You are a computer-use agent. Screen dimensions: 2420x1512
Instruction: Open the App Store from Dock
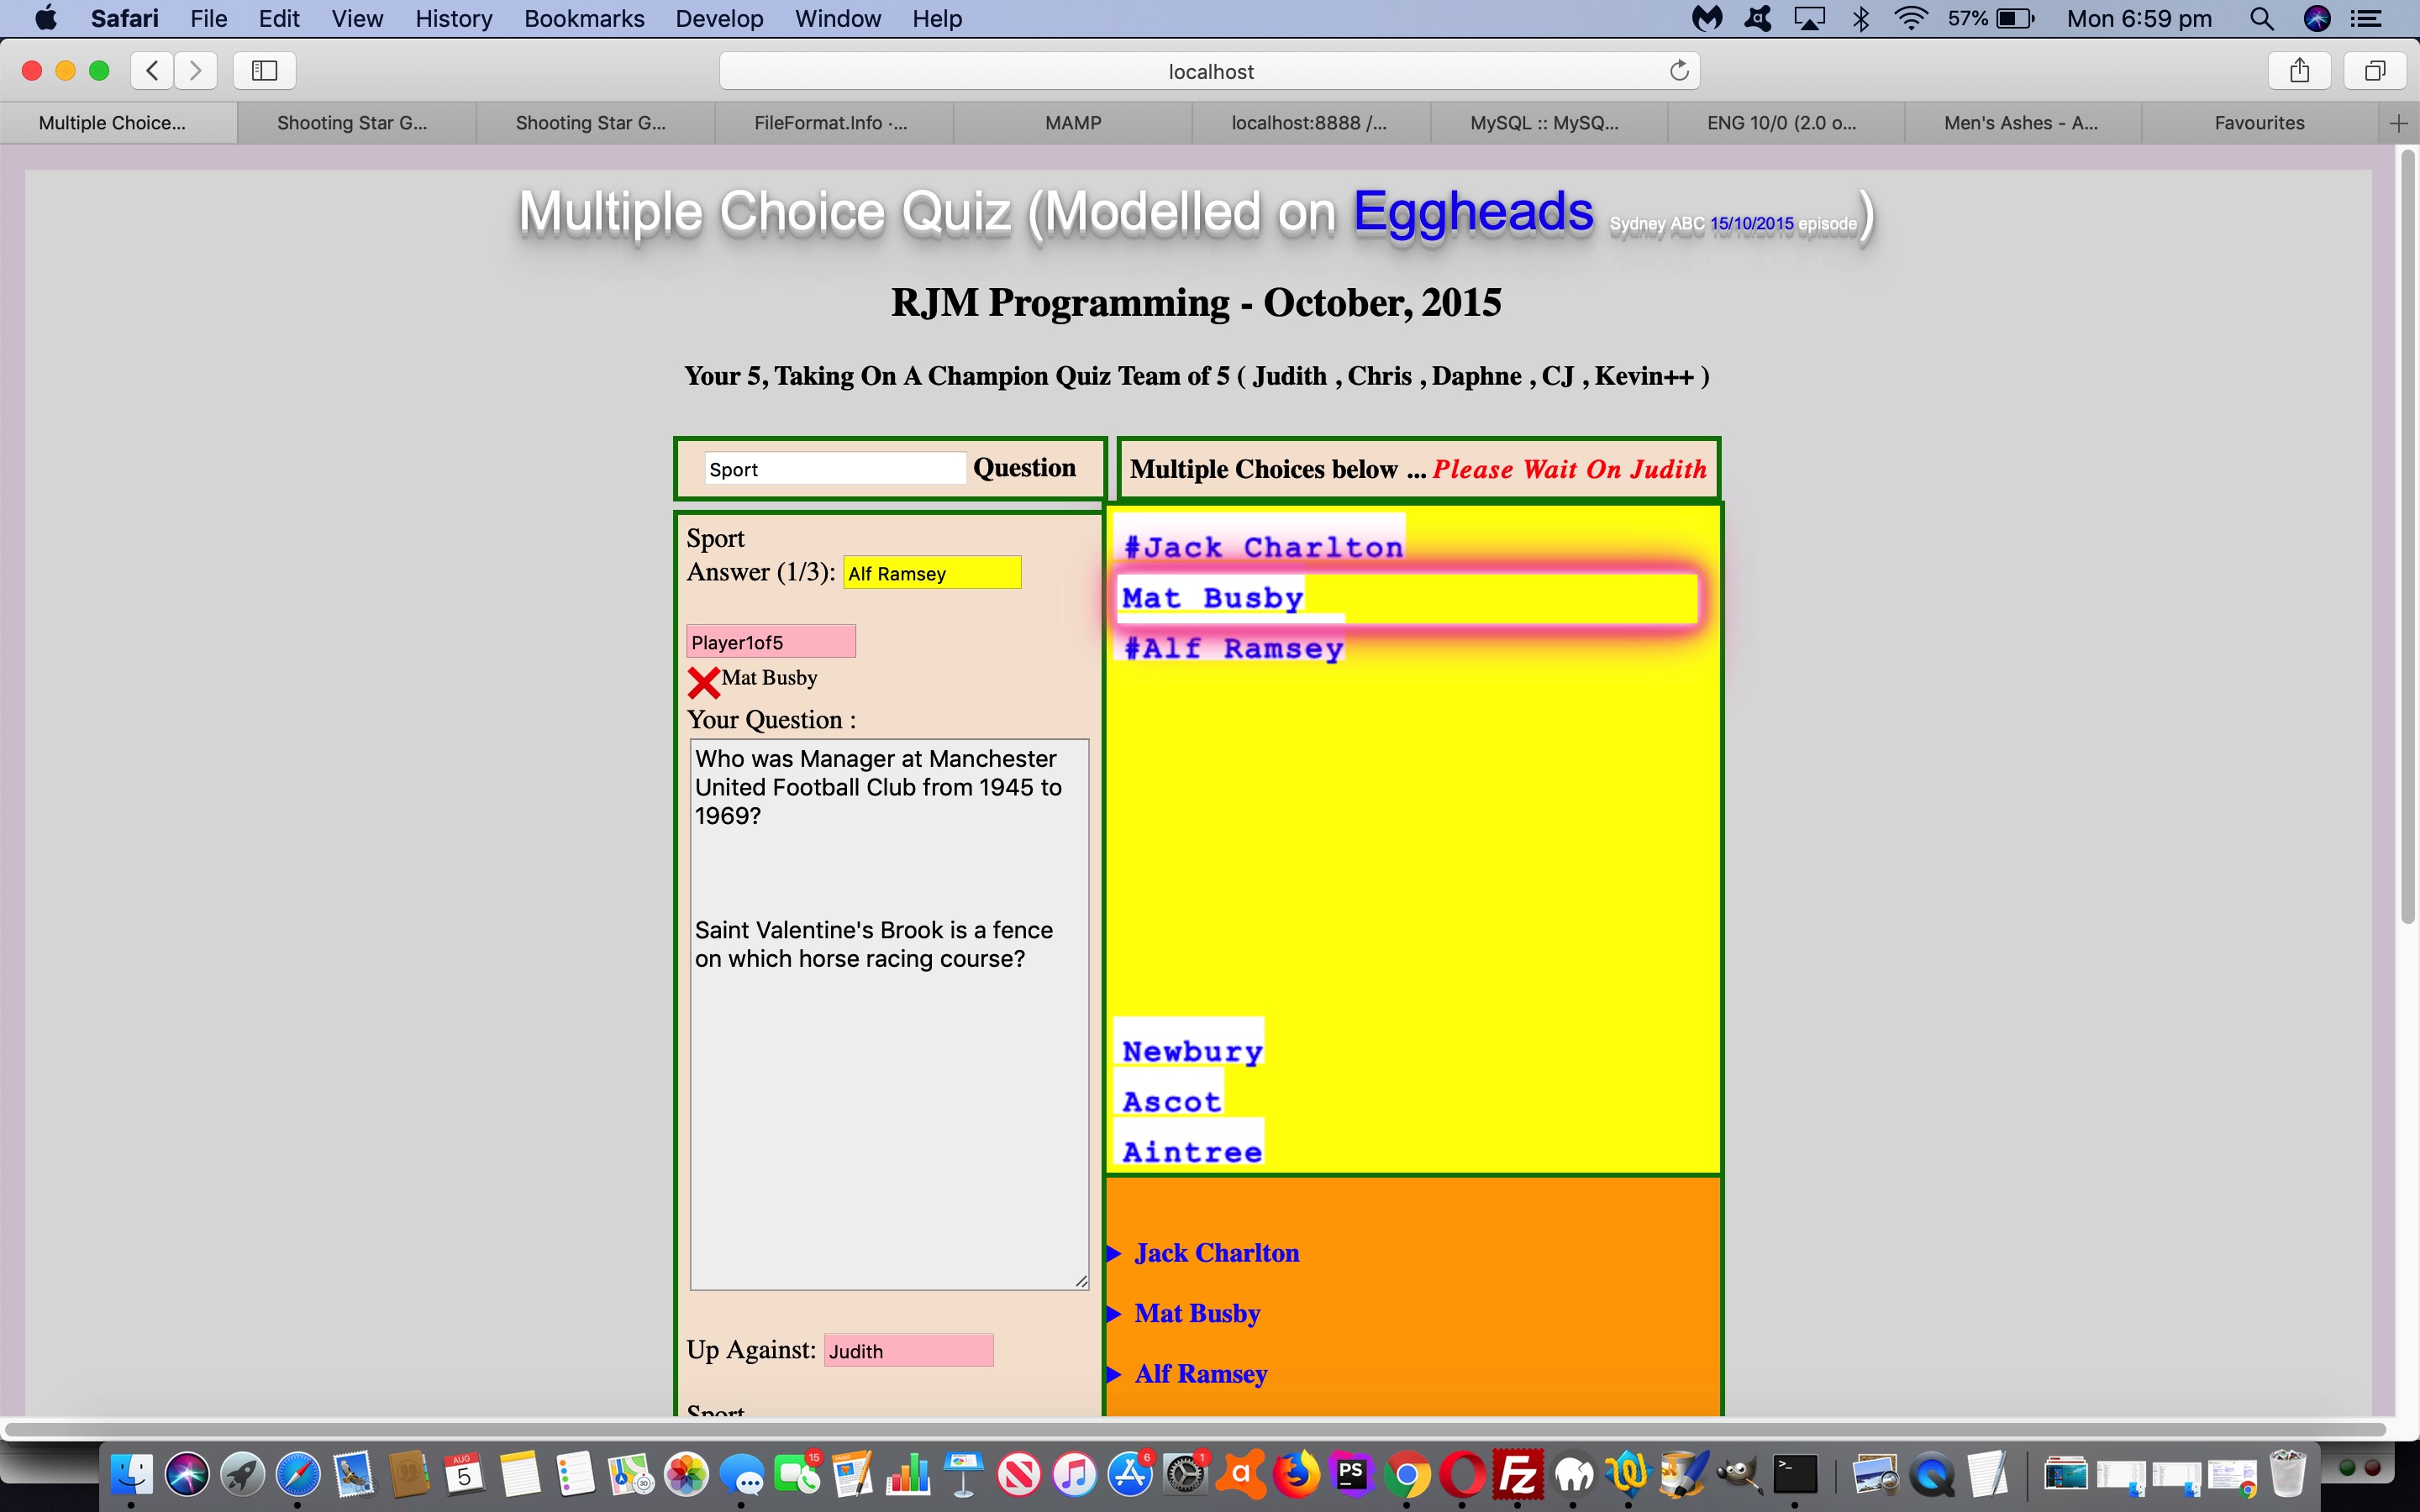tap(1130, 1473)
